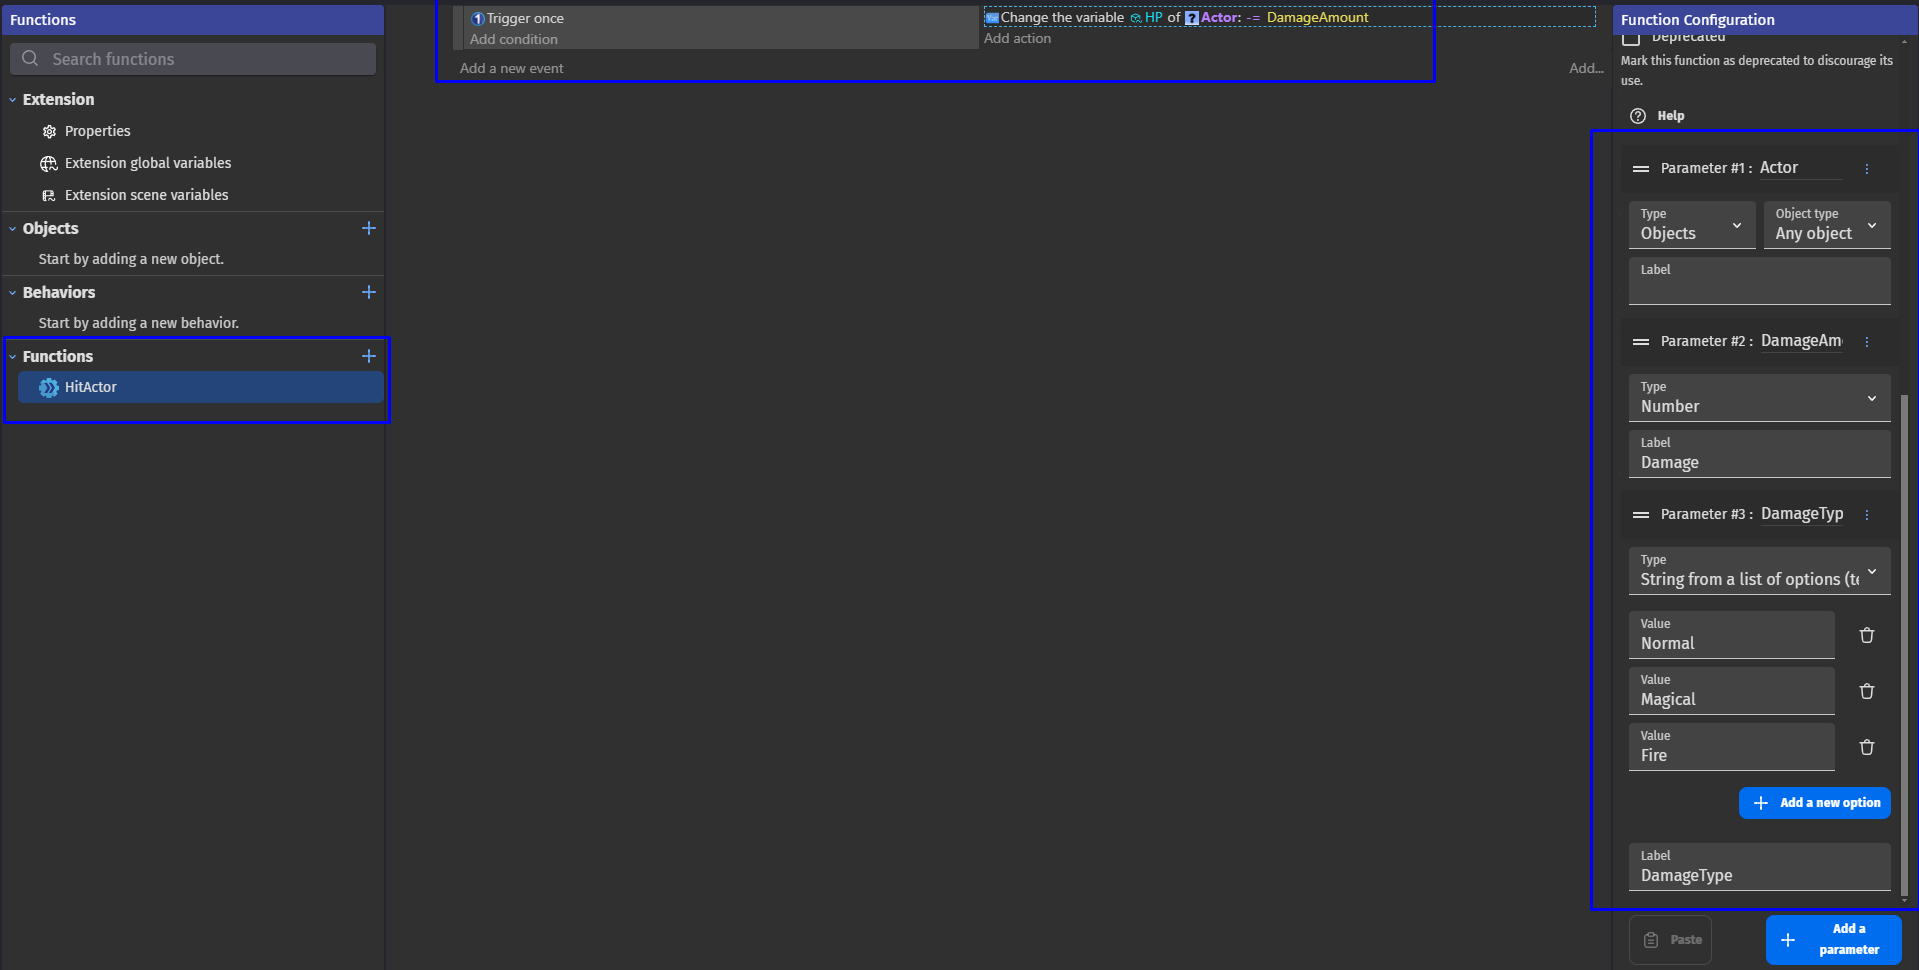Viewport: 1919px width, 970px height.
Task: Open the Object type dropdown
Action: [1826, 225]
